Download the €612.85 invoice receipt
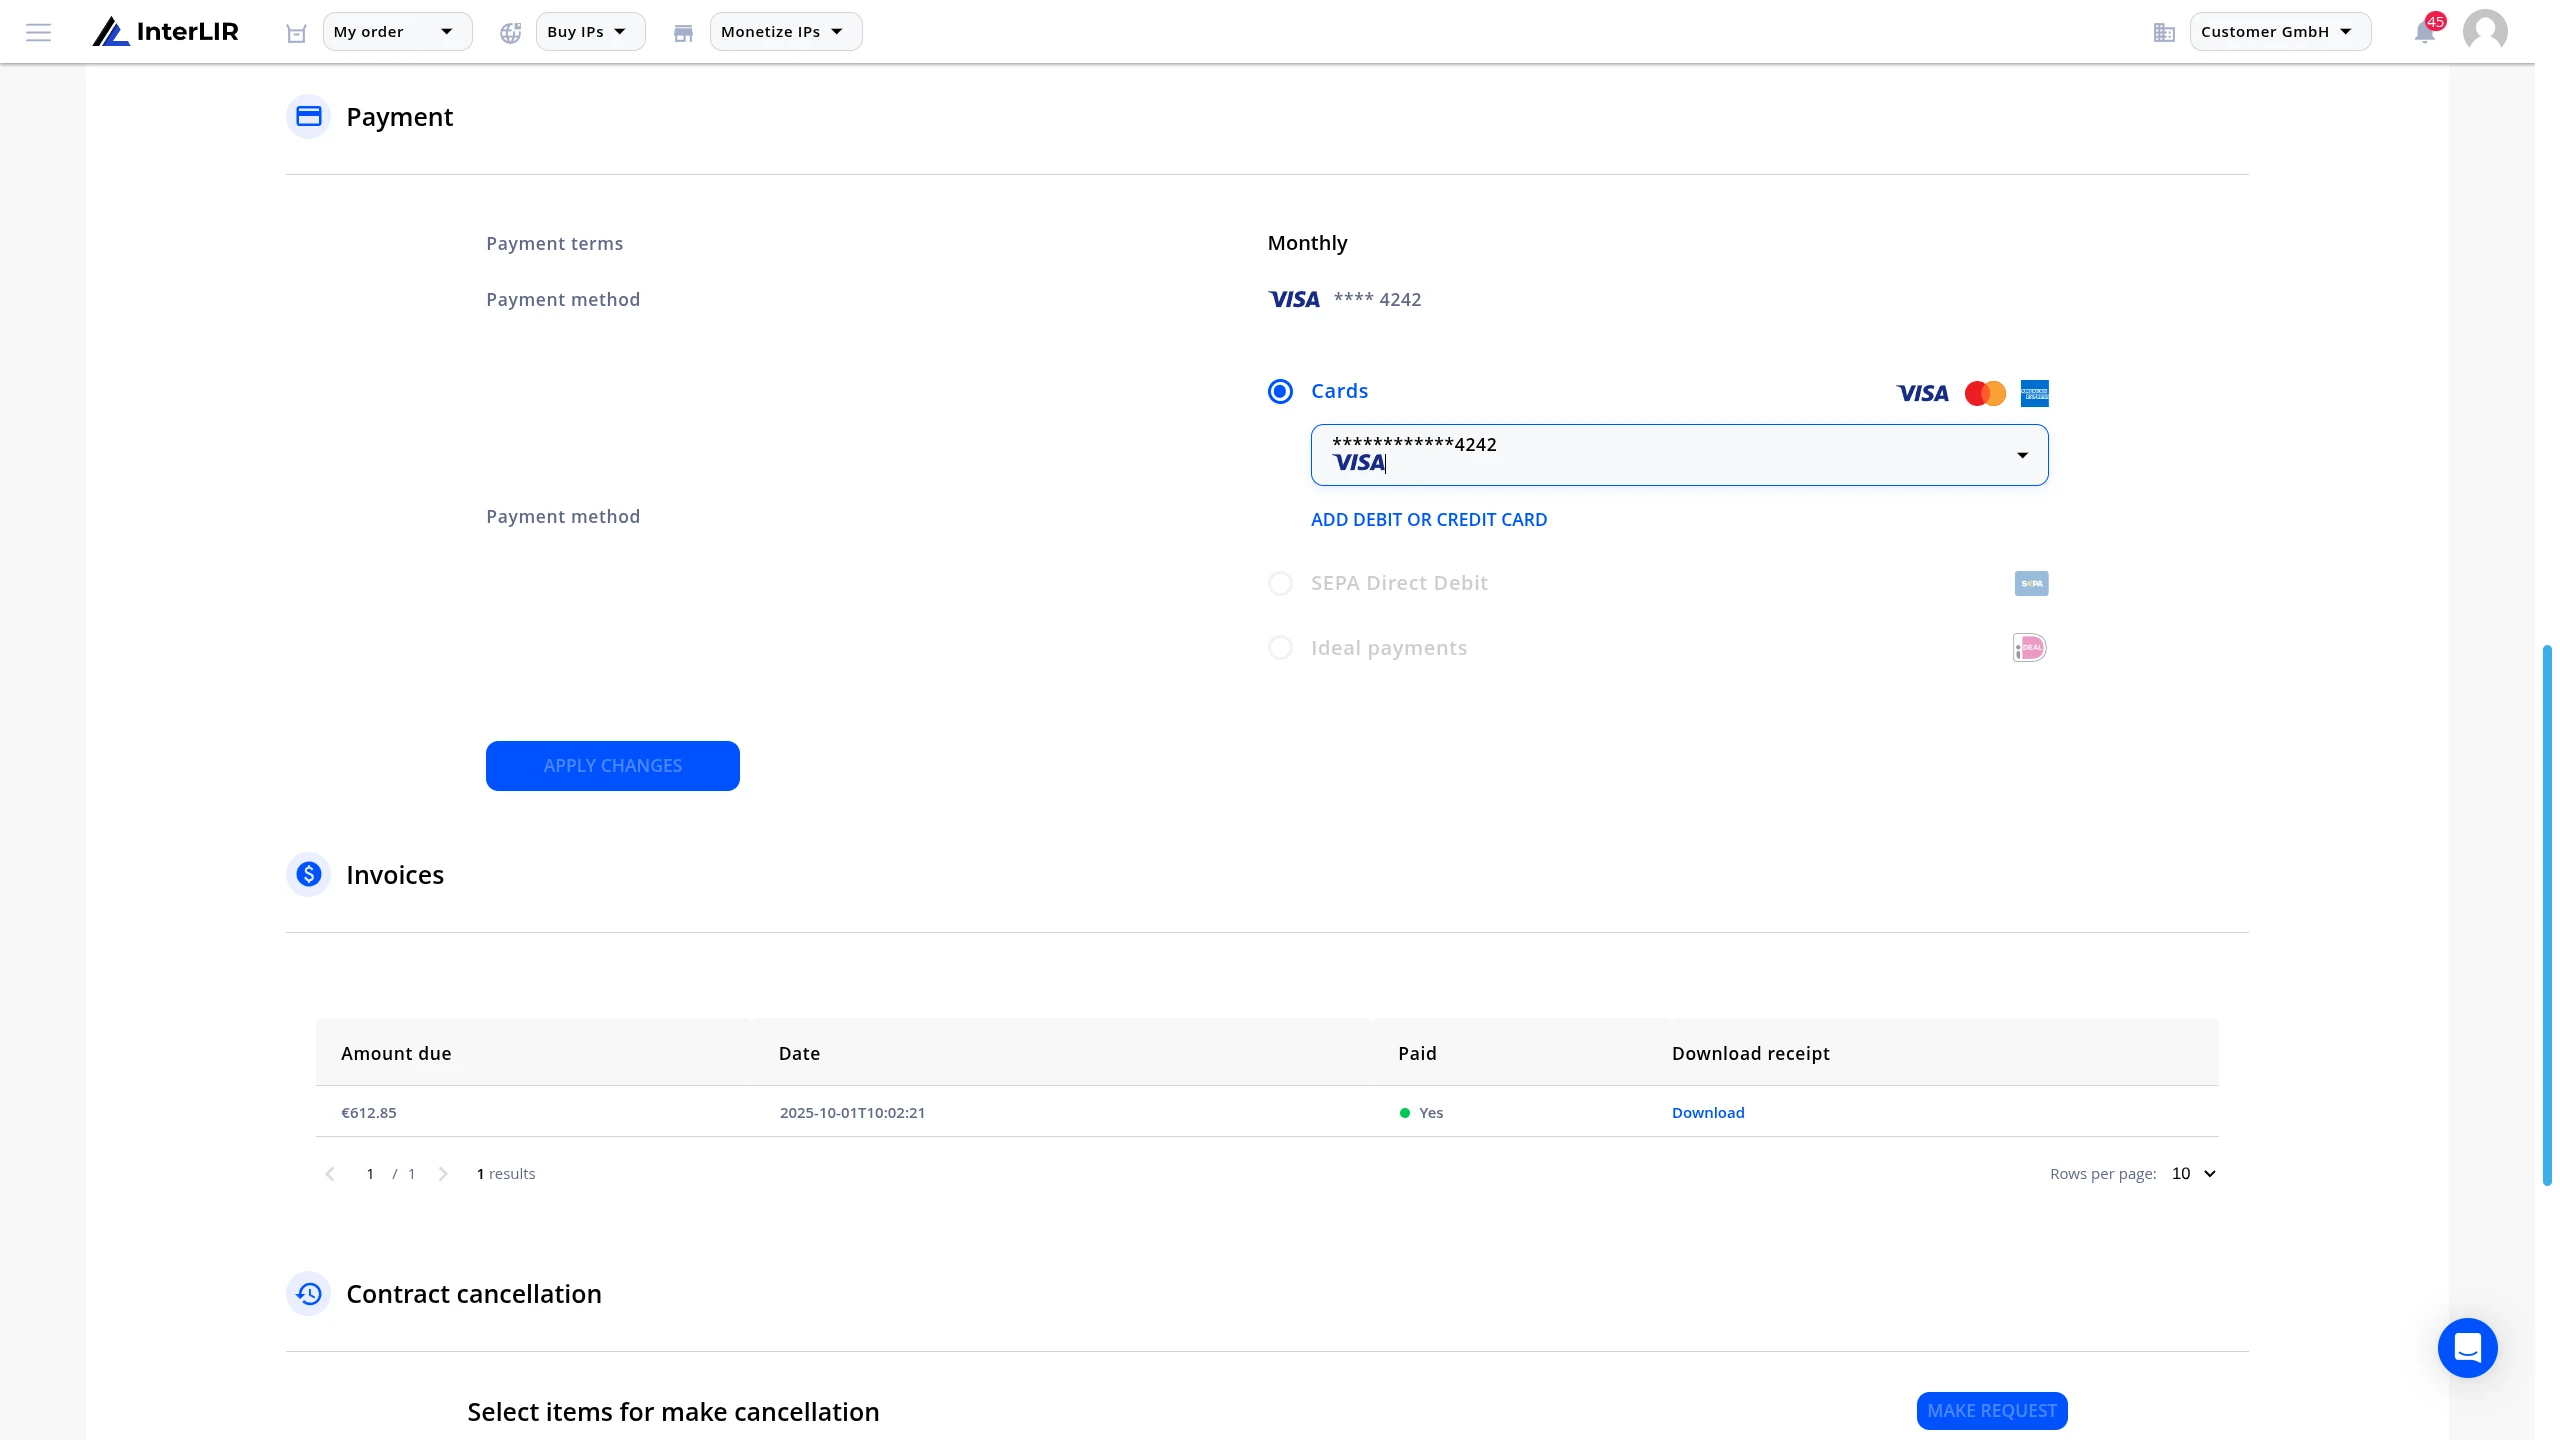Viewport: 2560px width, 1440px height. click(1707, 1113)
